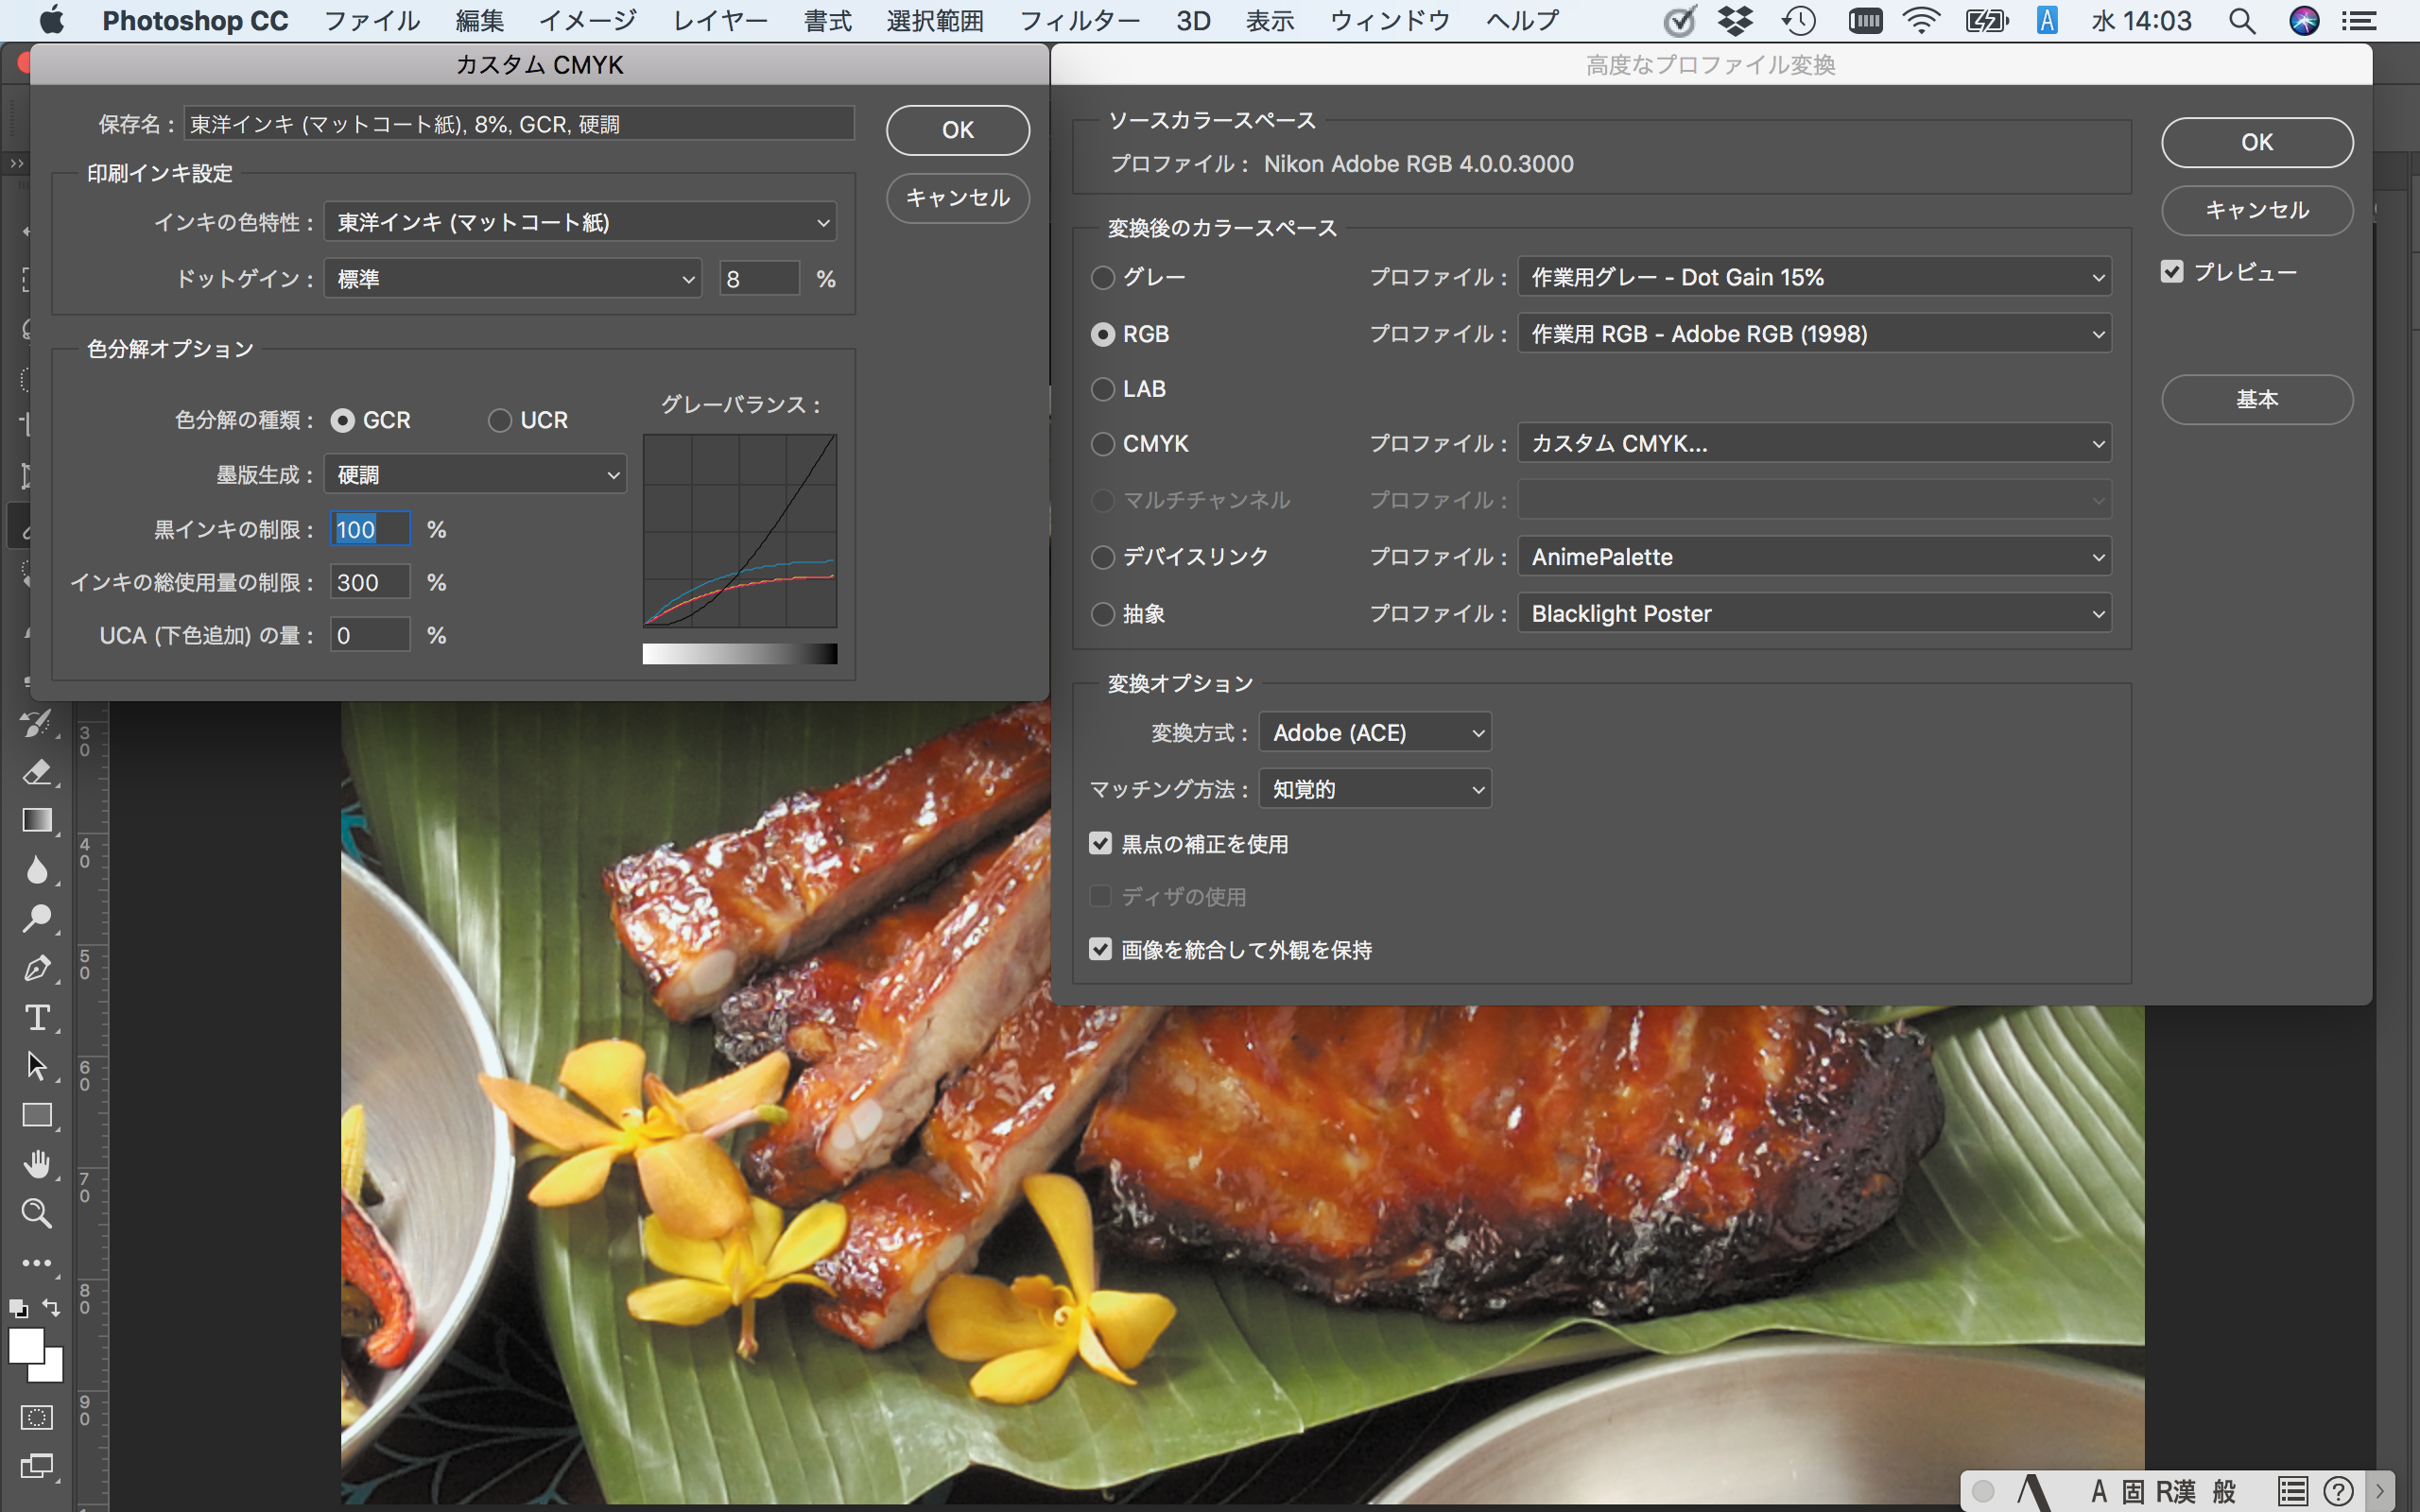This screenshot has width=2420, height=1512.
Task: Open the レイヤー menu
Action: click(720, 20)
